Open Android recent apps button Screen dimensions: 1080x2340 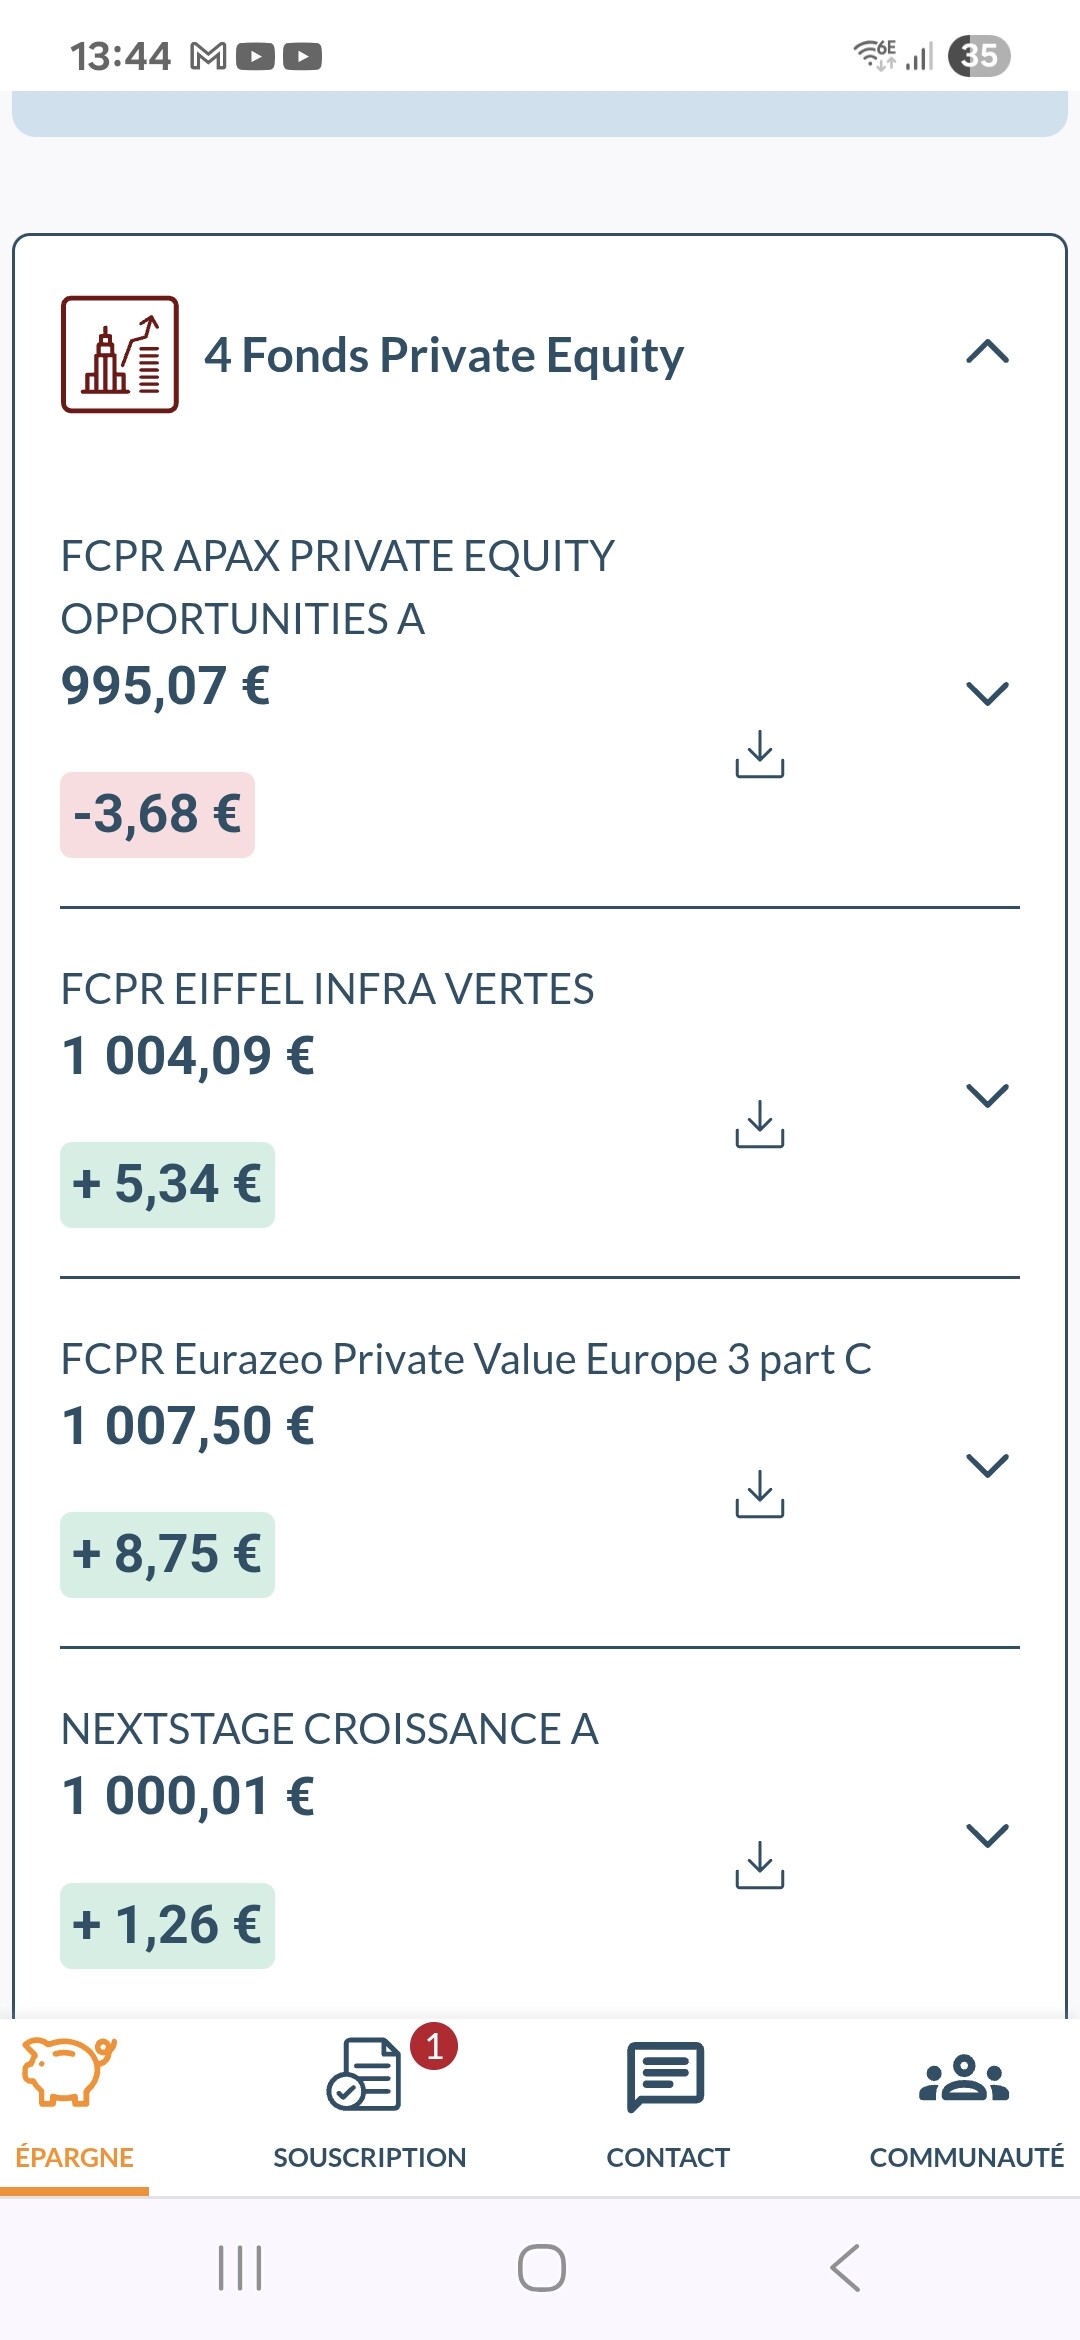pyautogui.click(x=240, y=2268)
